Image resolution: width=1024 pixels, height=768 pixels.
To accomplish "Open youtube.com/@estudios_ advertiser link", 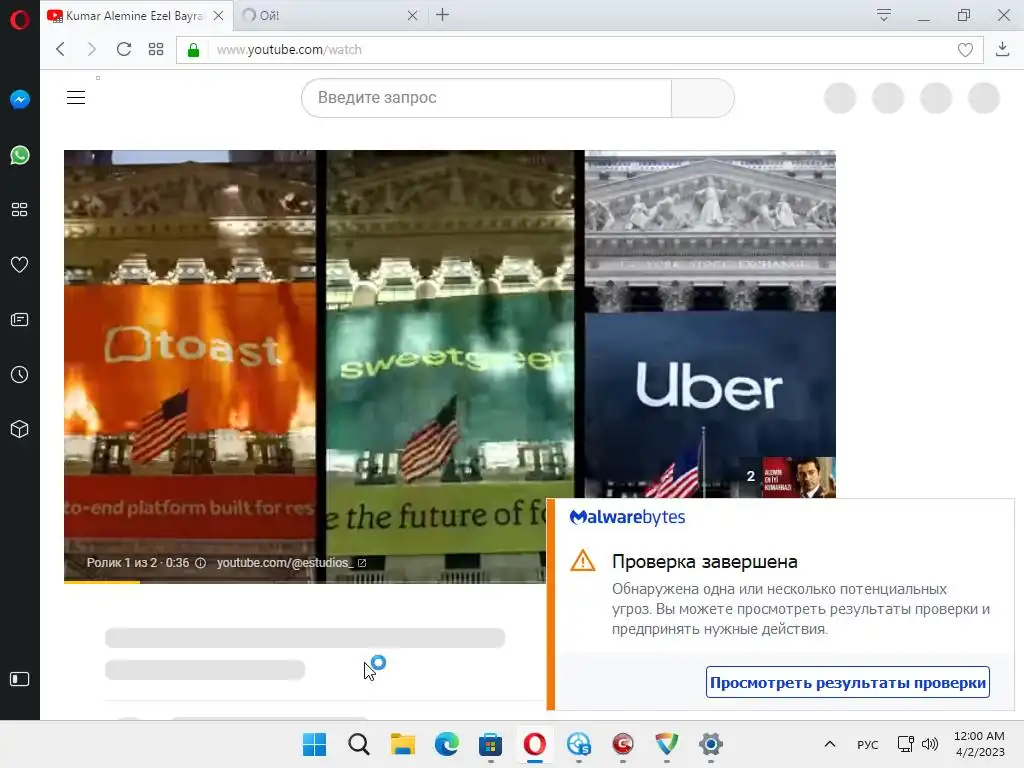I will pyautogui.click(x=291, y=563).
